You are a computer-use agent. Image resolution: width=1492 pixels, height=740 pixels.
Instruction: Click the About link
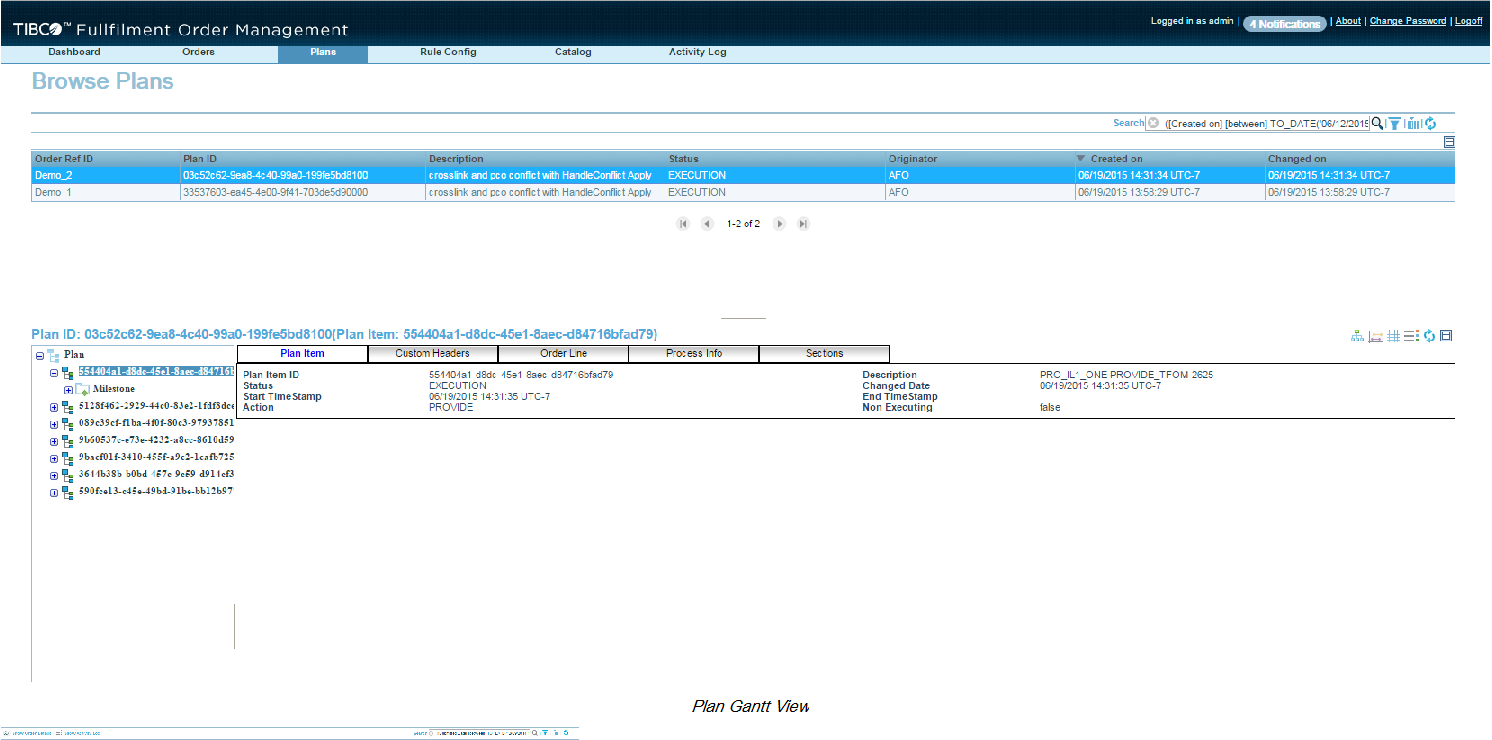click(1348, 21)
